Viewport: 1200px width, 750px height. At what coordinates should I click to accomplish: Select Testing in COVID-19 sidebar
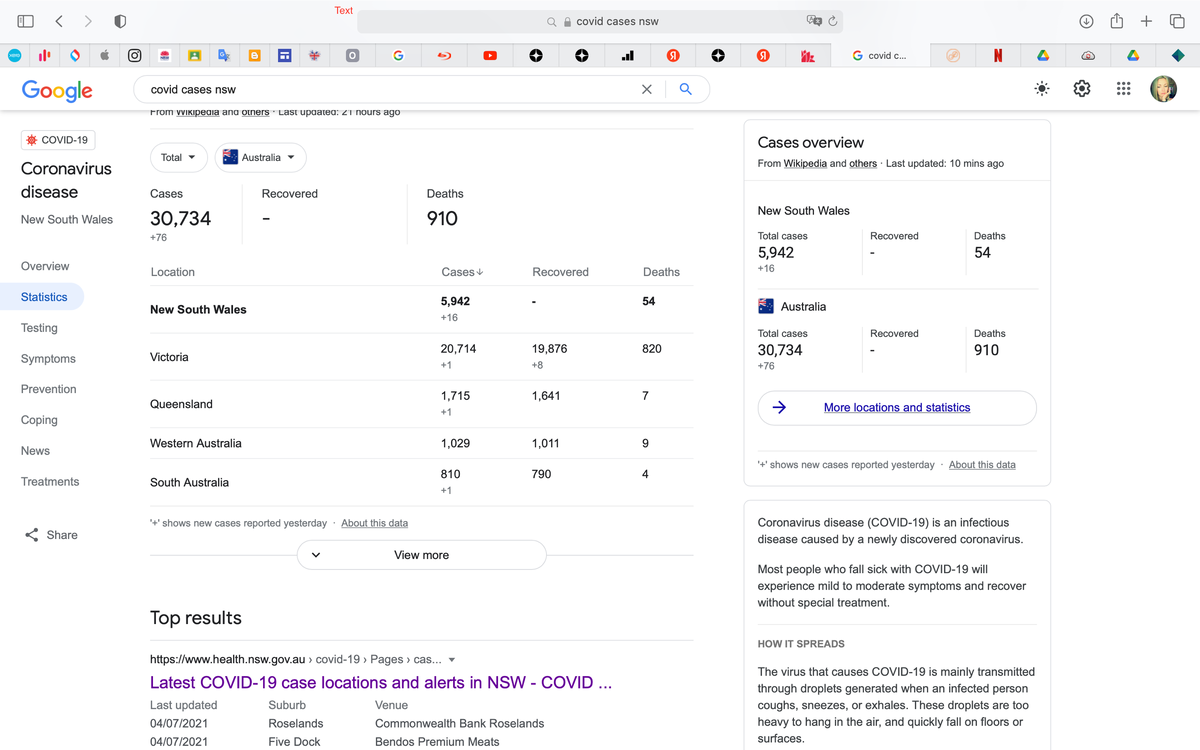tap(39, 328)
